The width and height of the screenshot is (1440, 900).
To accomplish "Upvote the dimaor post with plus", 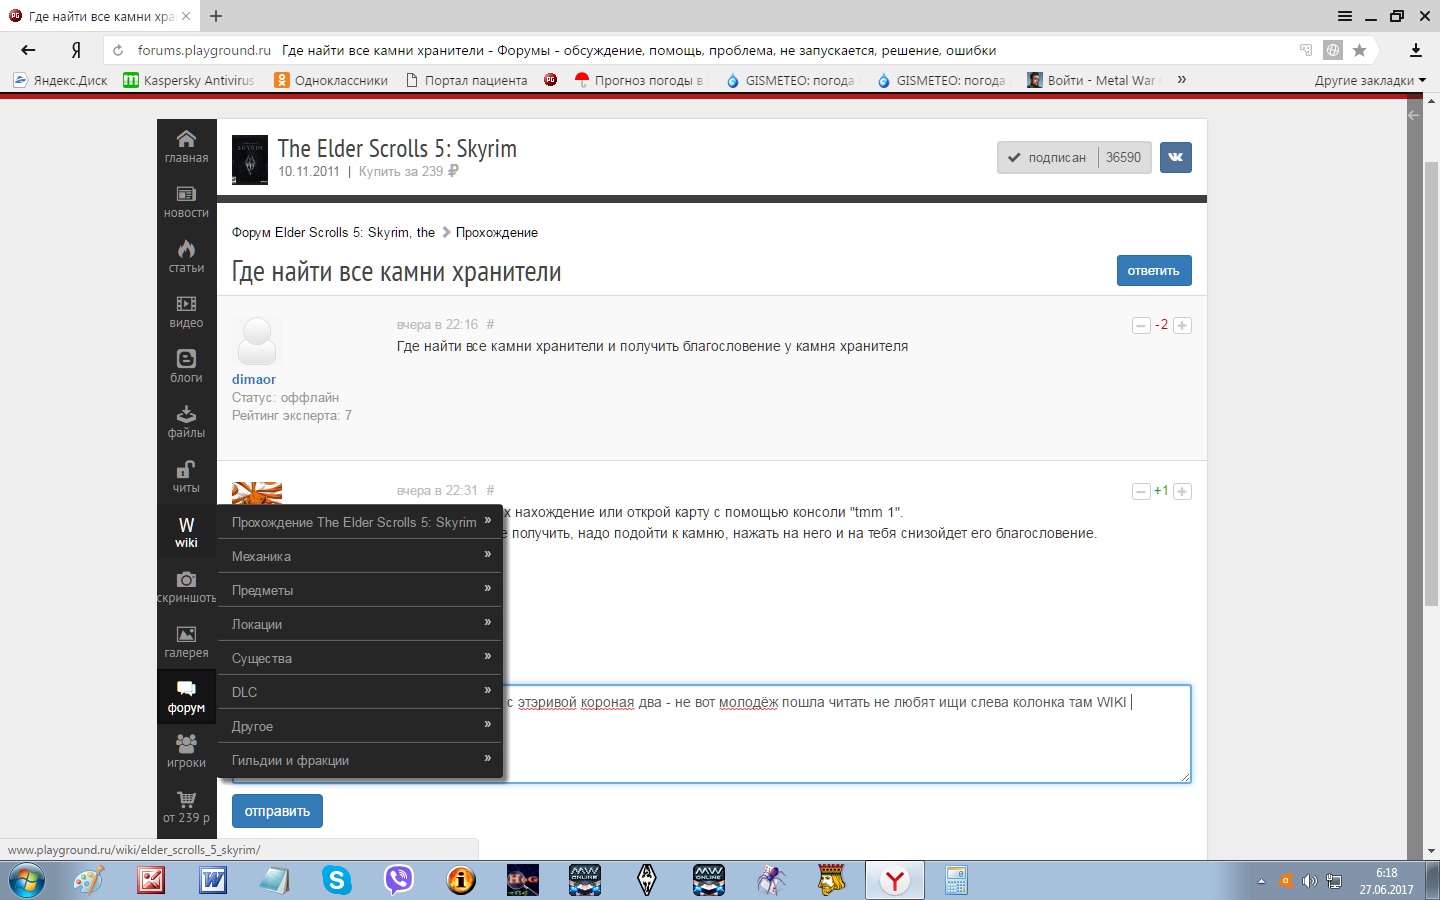I will tap(1182, 325).
